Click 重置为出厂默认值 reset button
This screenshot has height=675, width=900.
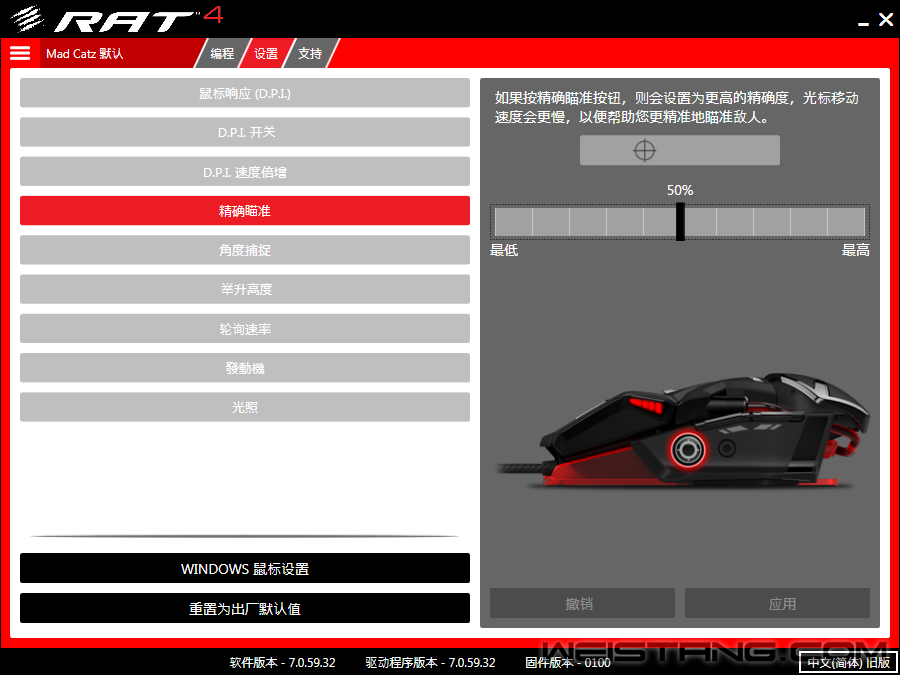coord(245,608)
